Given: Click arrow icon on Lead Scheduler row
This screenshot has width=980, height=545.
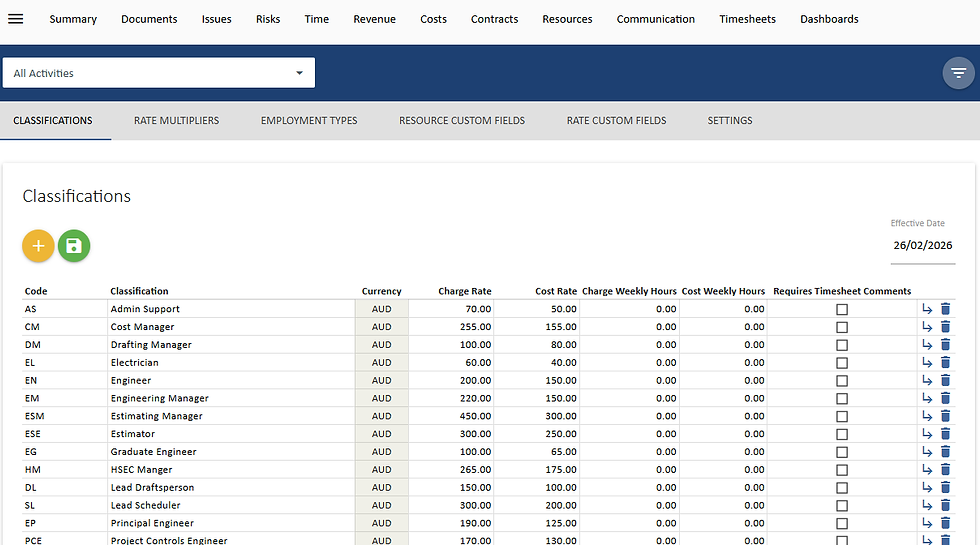Looking at the screenshot, I should [927, 505].
